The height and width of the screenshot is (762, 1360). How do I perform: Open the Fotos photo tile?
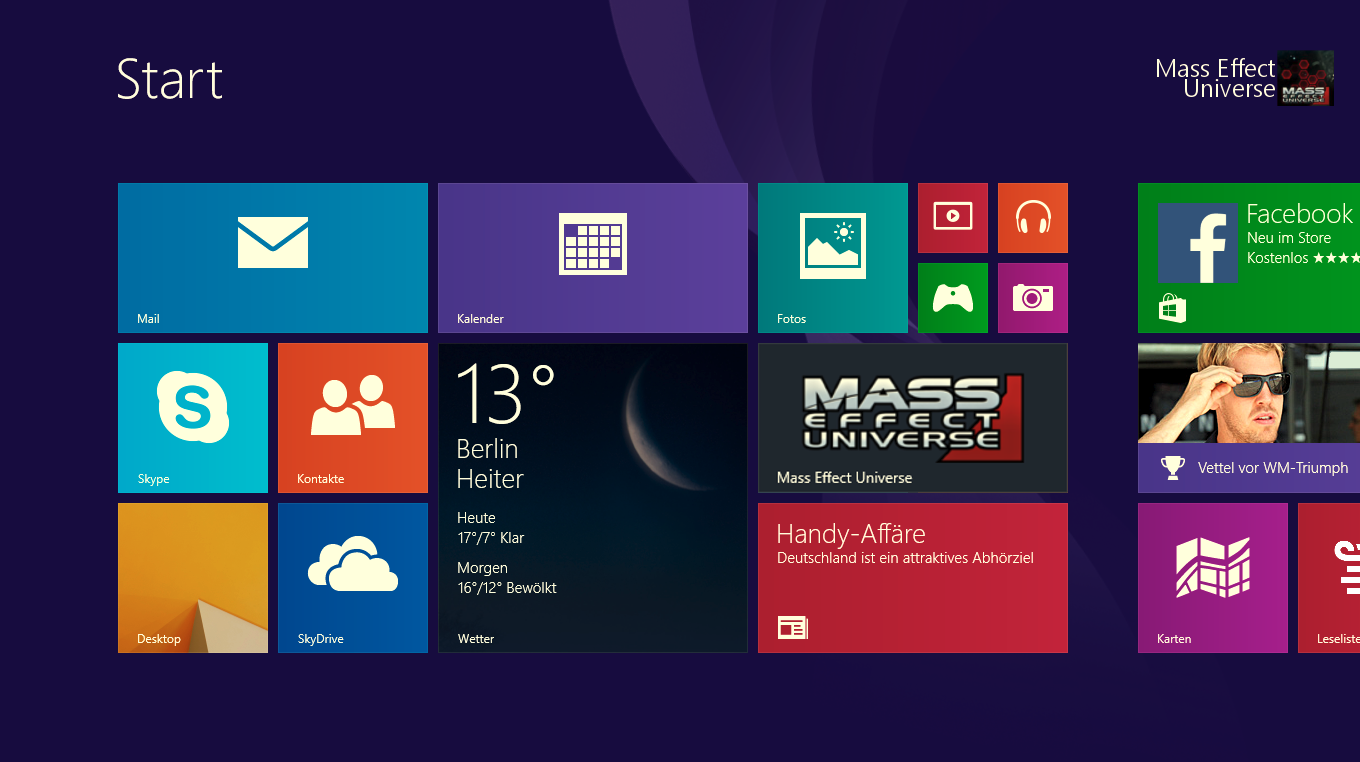pos(832,257)
